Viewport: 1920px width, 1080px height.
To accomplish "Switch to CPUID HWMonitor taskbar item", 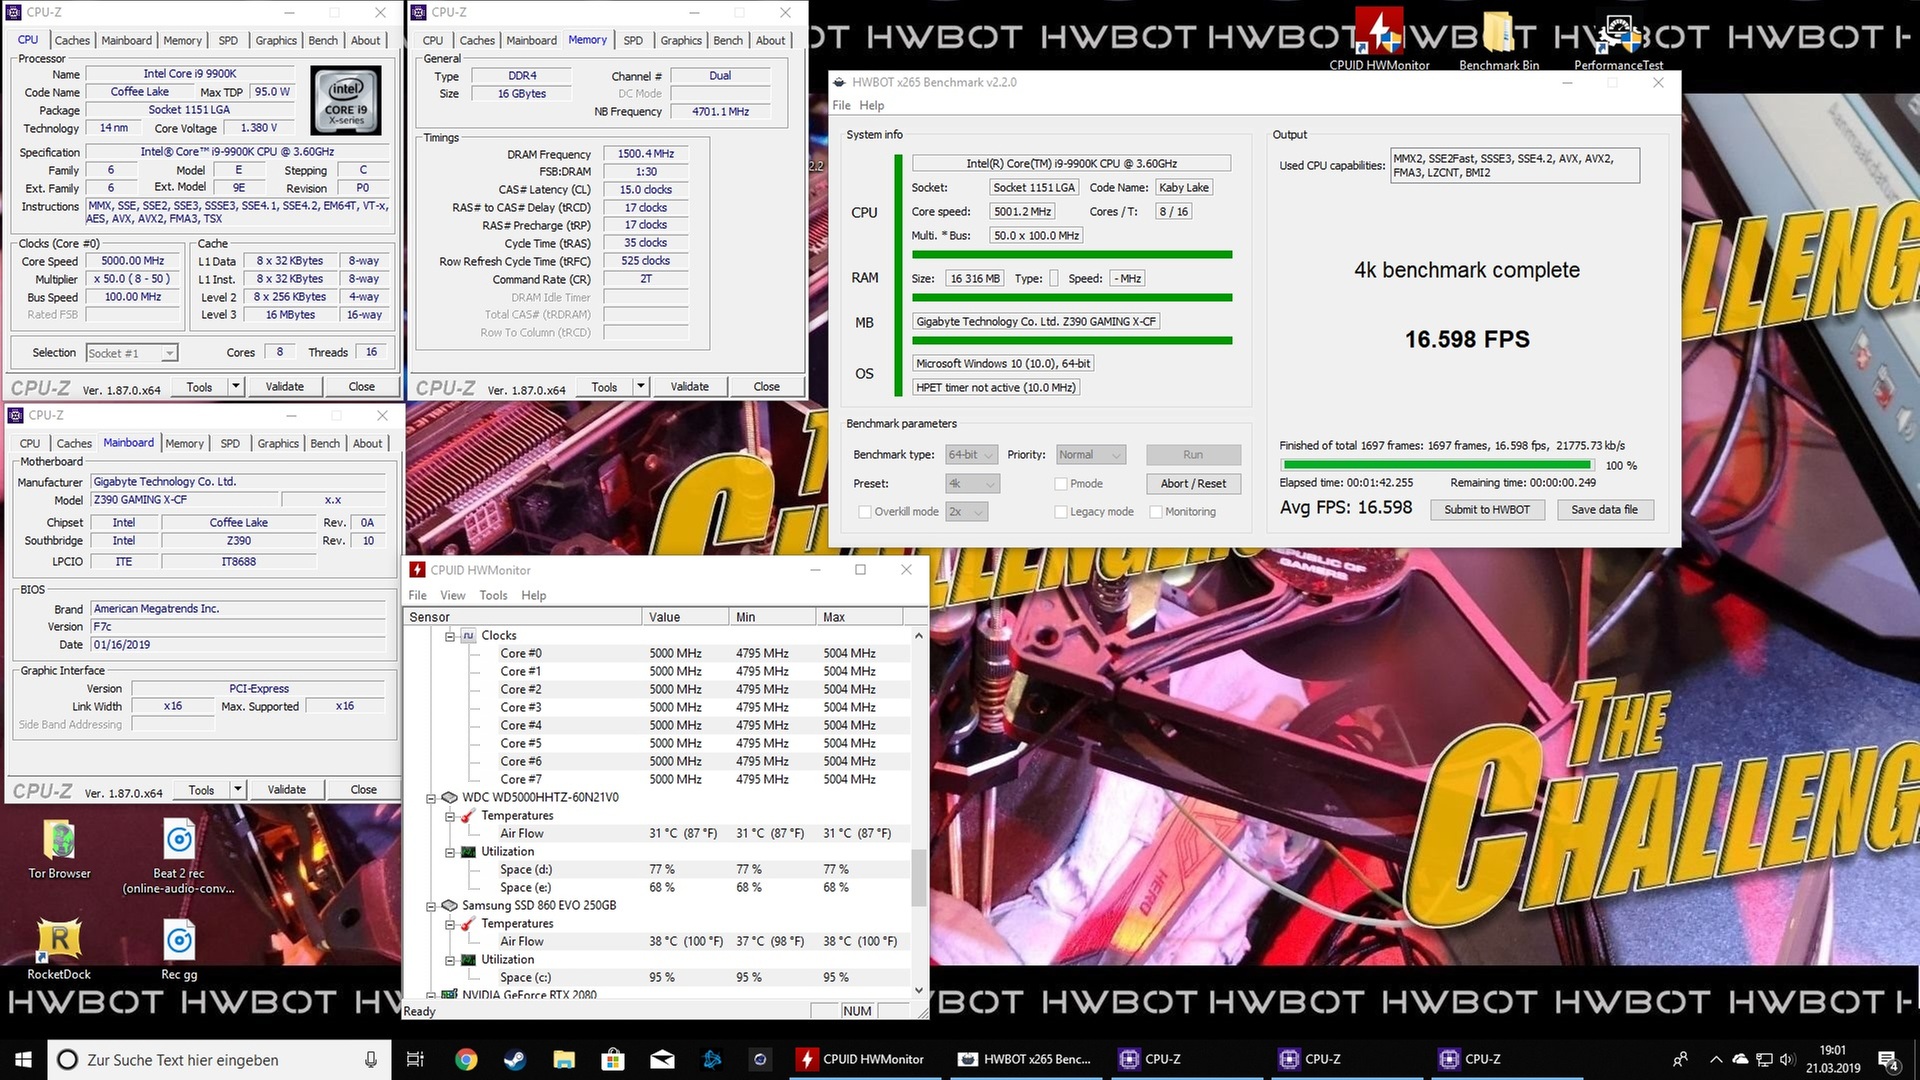I will tap(866, 1059).
